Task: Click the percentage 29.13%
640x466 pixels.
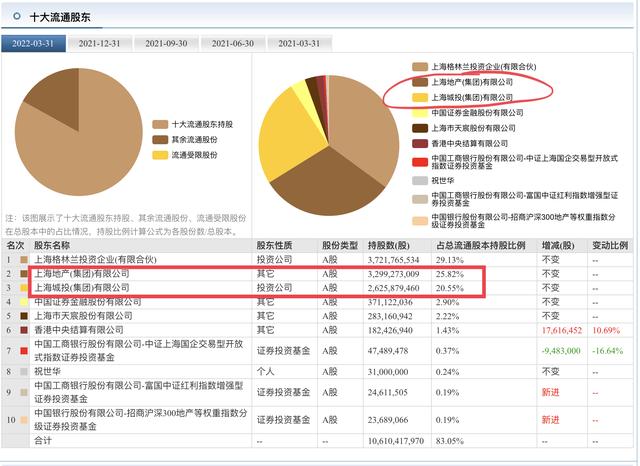Action: coord(449,260)
